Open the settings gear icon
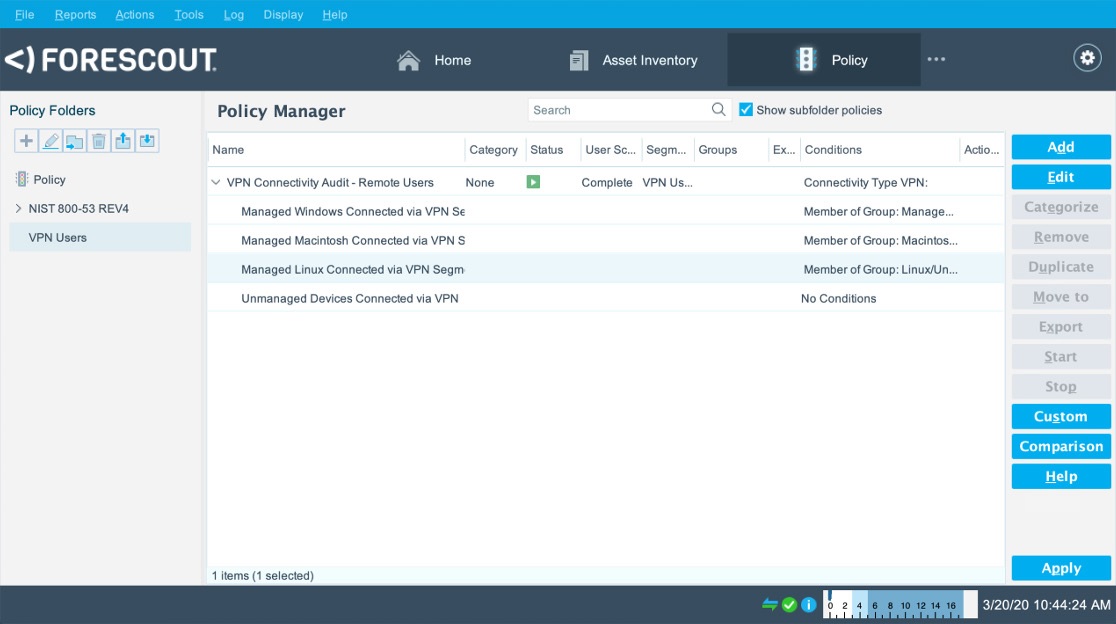The height and width of the screenshot is (624, 1116). (1087, 57)
